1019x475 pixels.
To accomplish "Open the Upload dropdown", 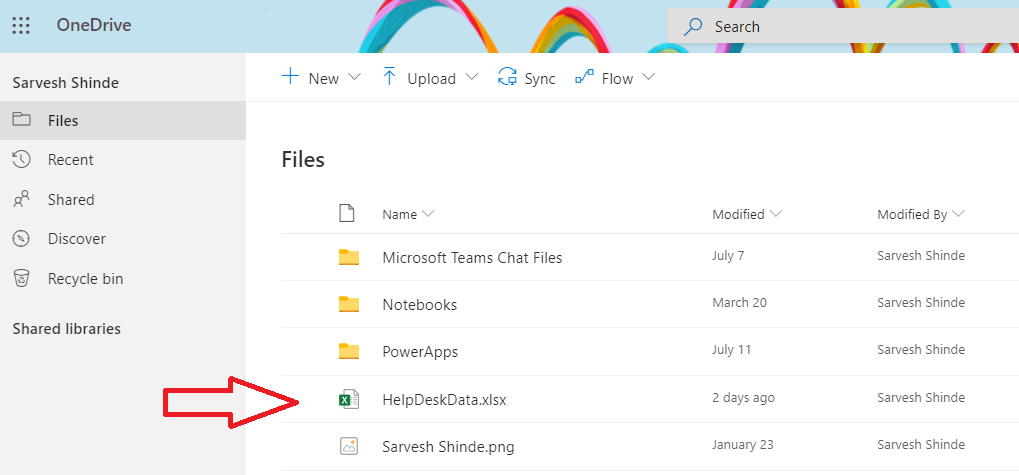I will [431, 78].
